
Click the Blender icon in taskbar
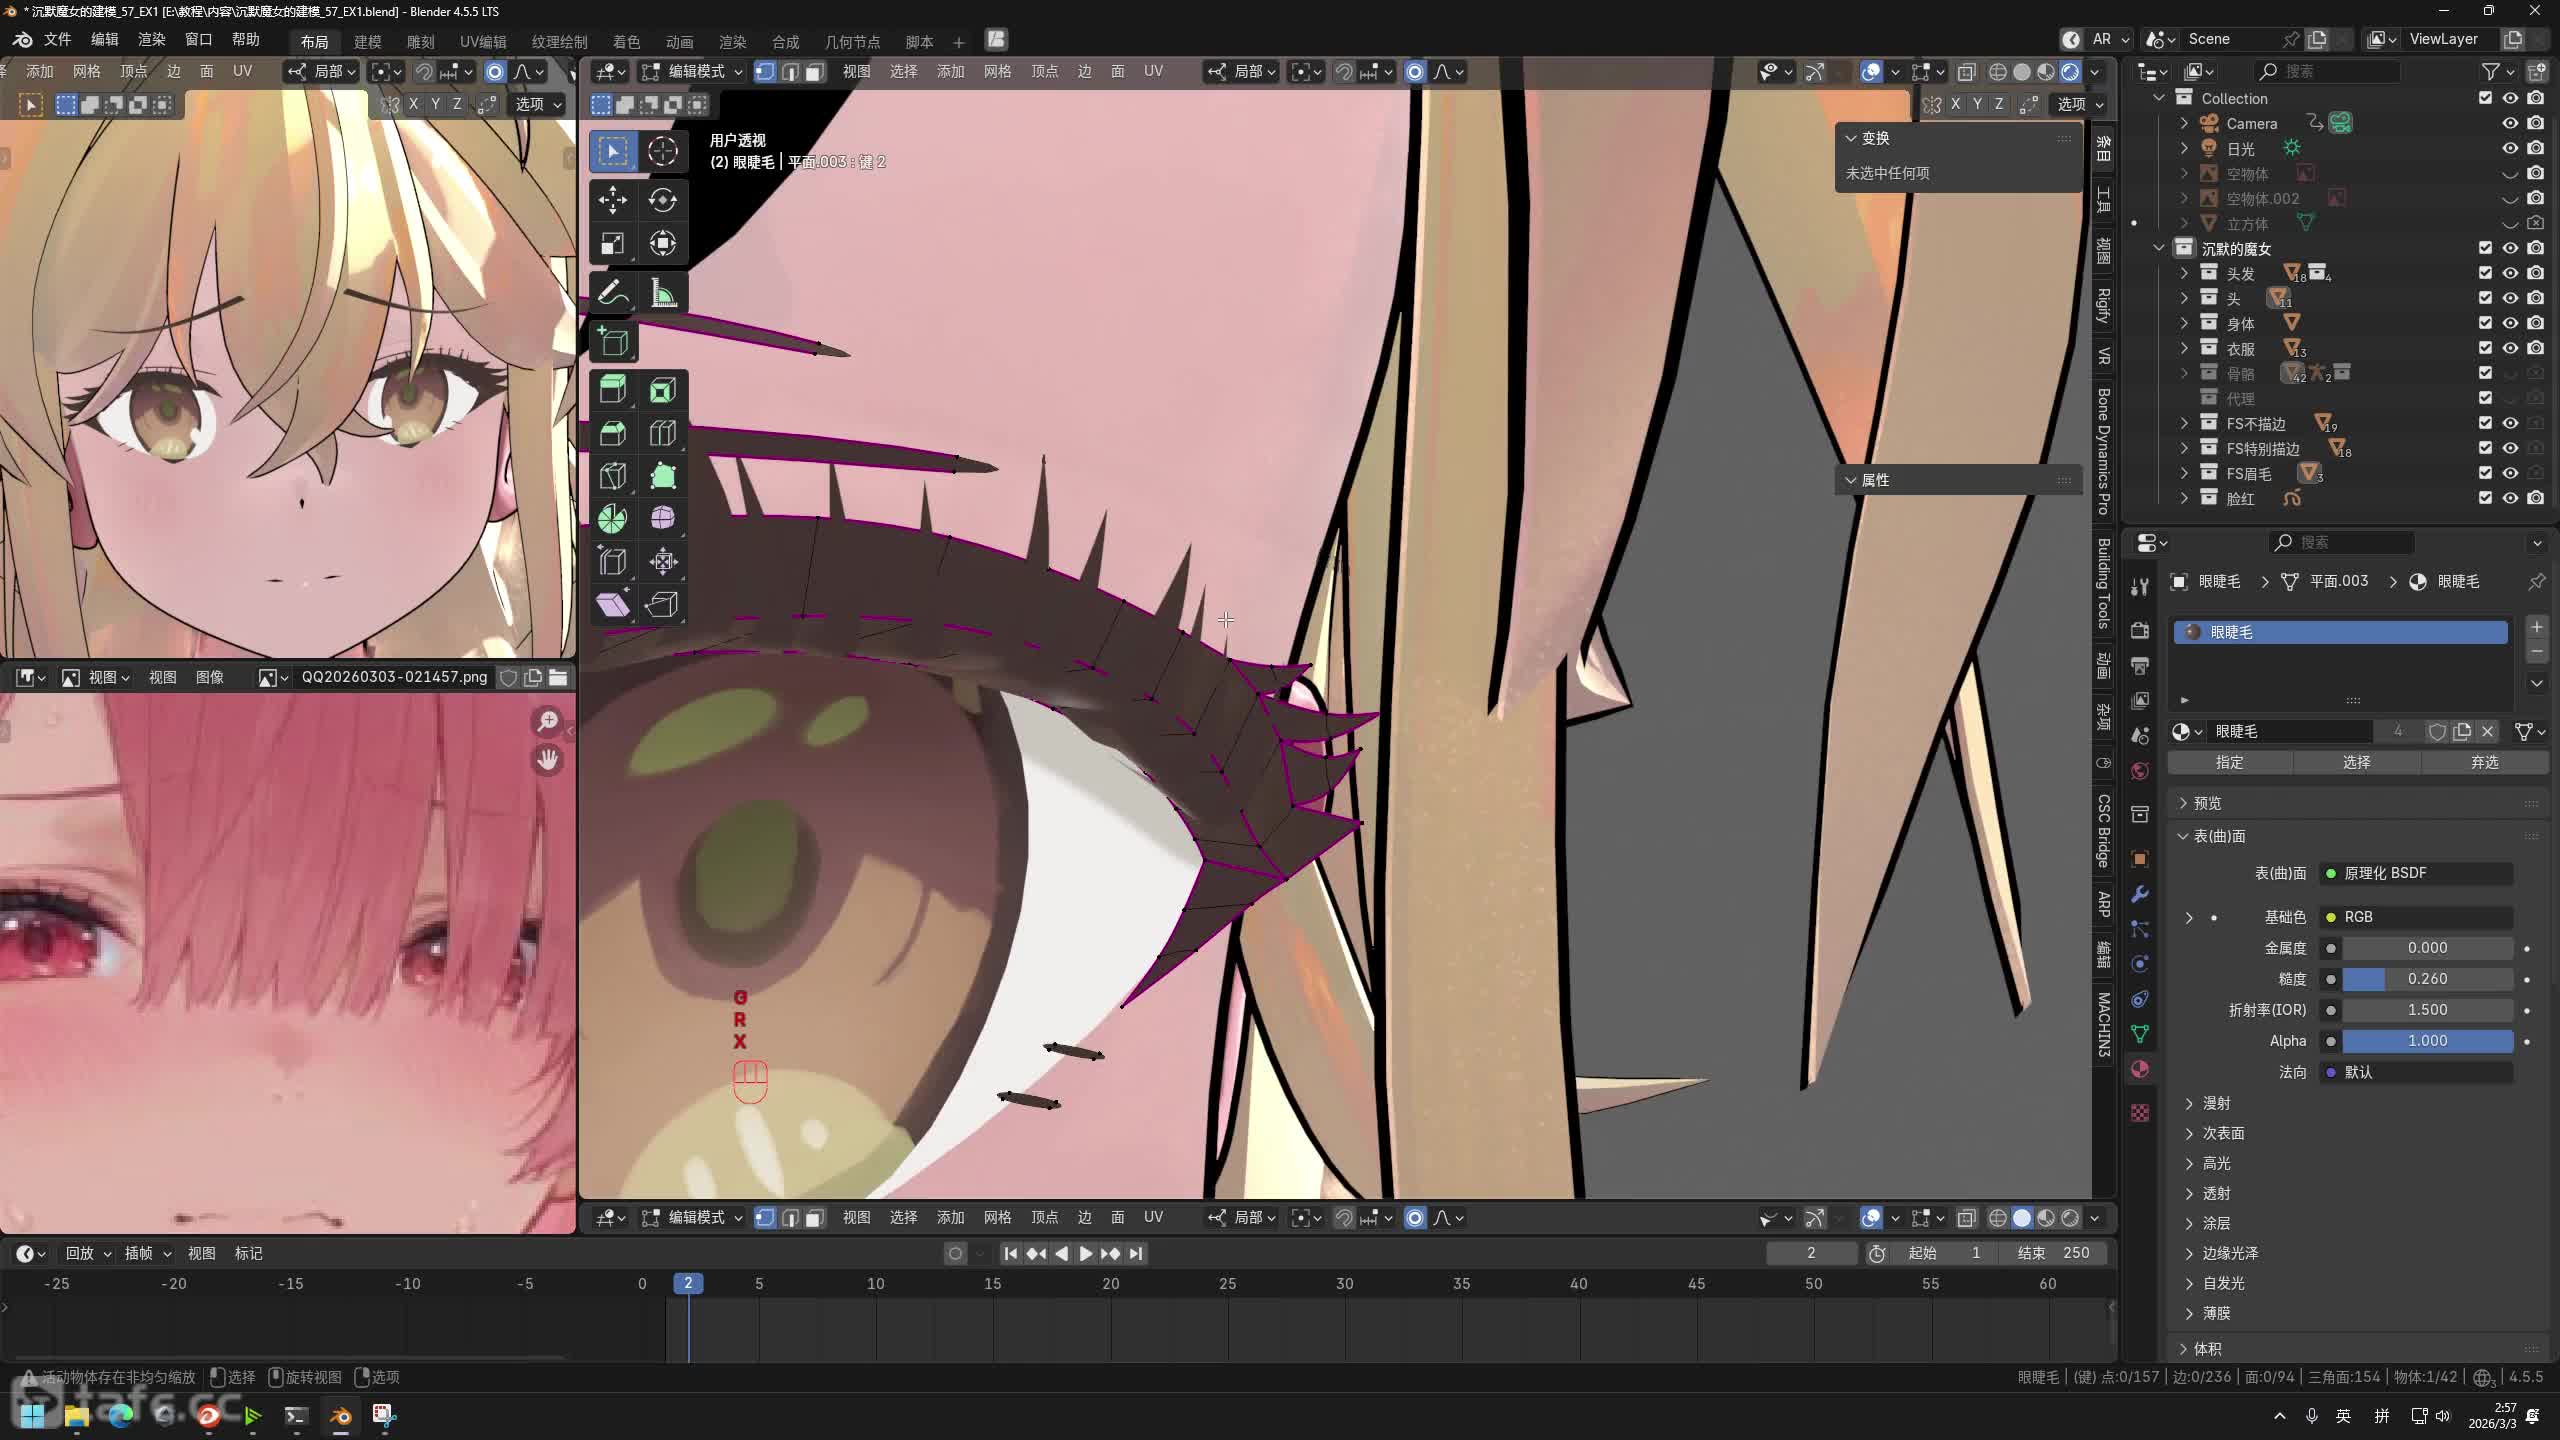tap(340, 1415)
